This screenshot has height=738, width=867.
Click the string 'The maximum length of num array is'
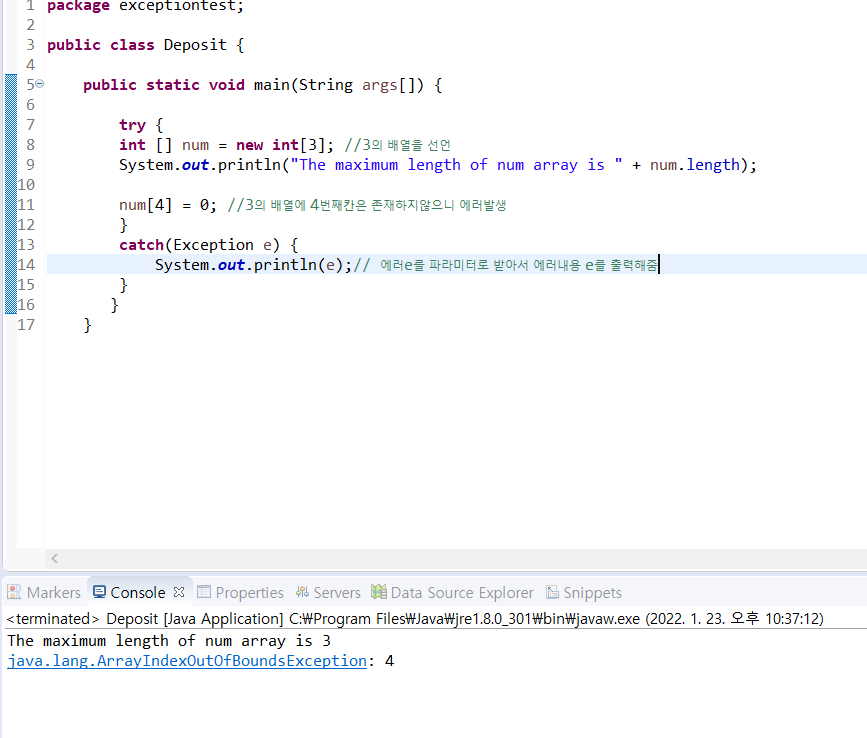457,165
